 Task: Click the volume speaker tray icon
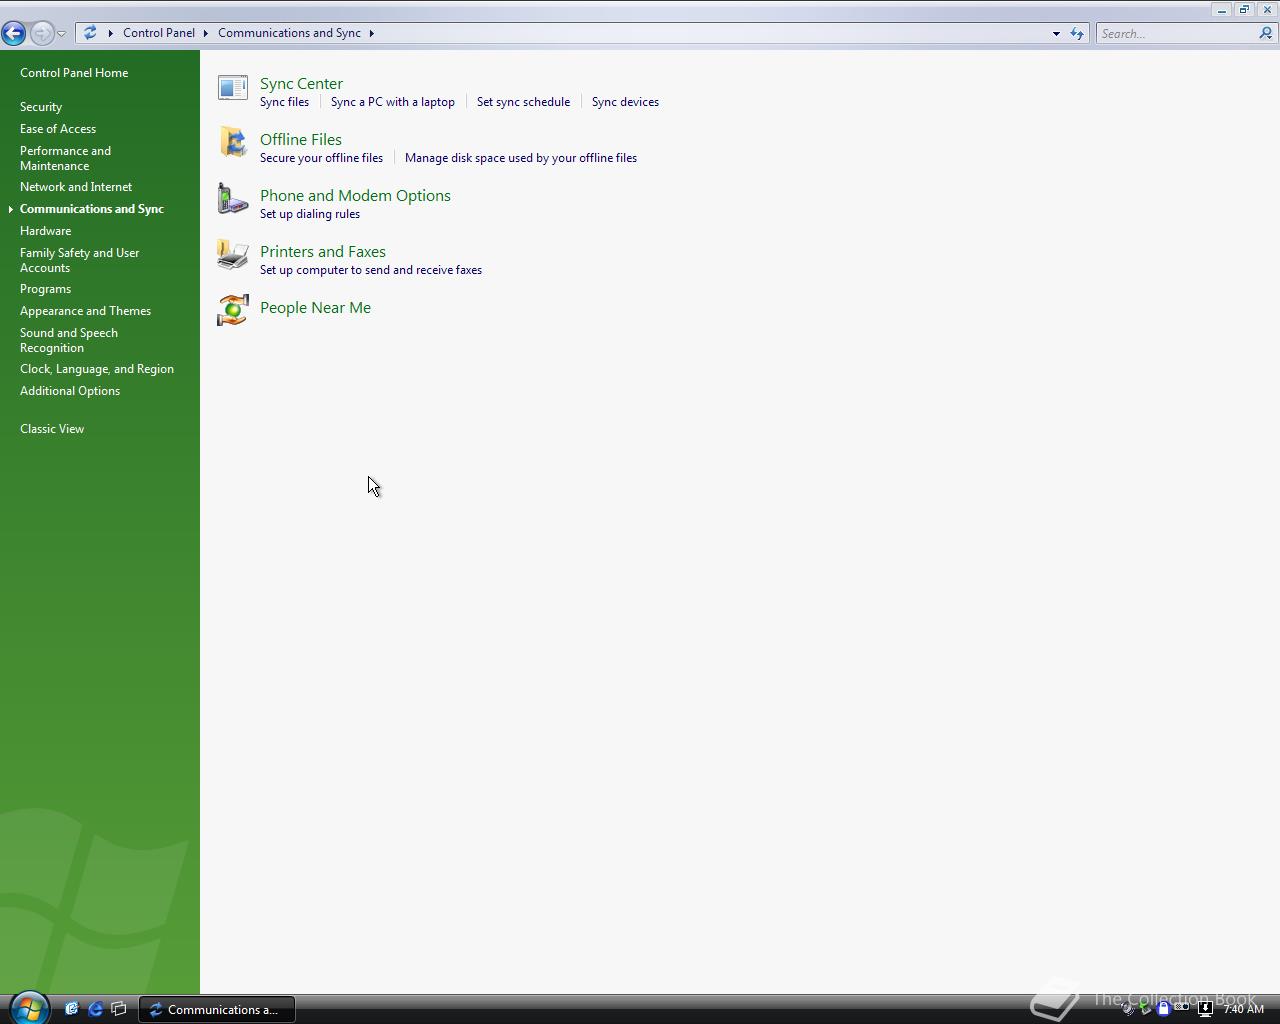[1129, 1009]
